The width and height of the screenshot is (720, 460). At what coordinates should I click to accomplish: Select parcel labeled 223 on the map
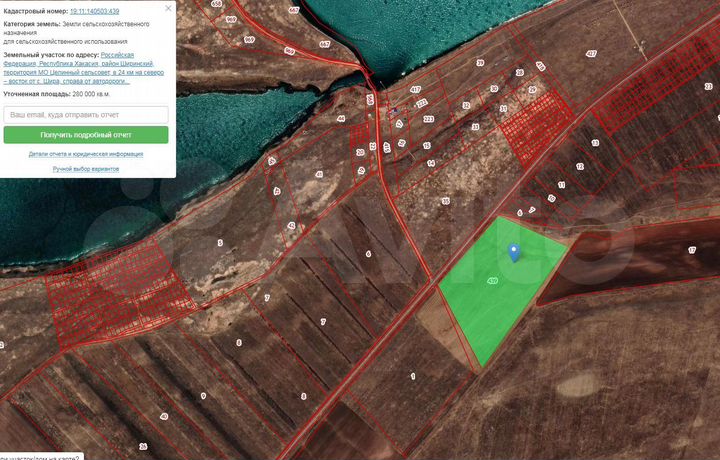pos(428,119)
